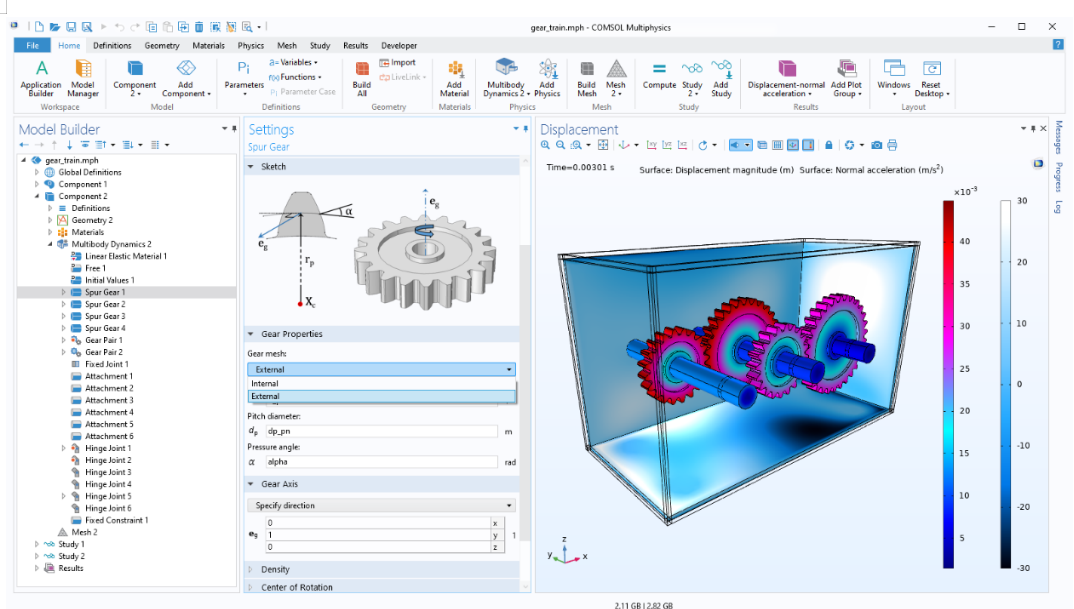Switch to the XZ view
The width and height of the screenshot is (1074, 609).
pyautogui.click(x=682, y=145)
